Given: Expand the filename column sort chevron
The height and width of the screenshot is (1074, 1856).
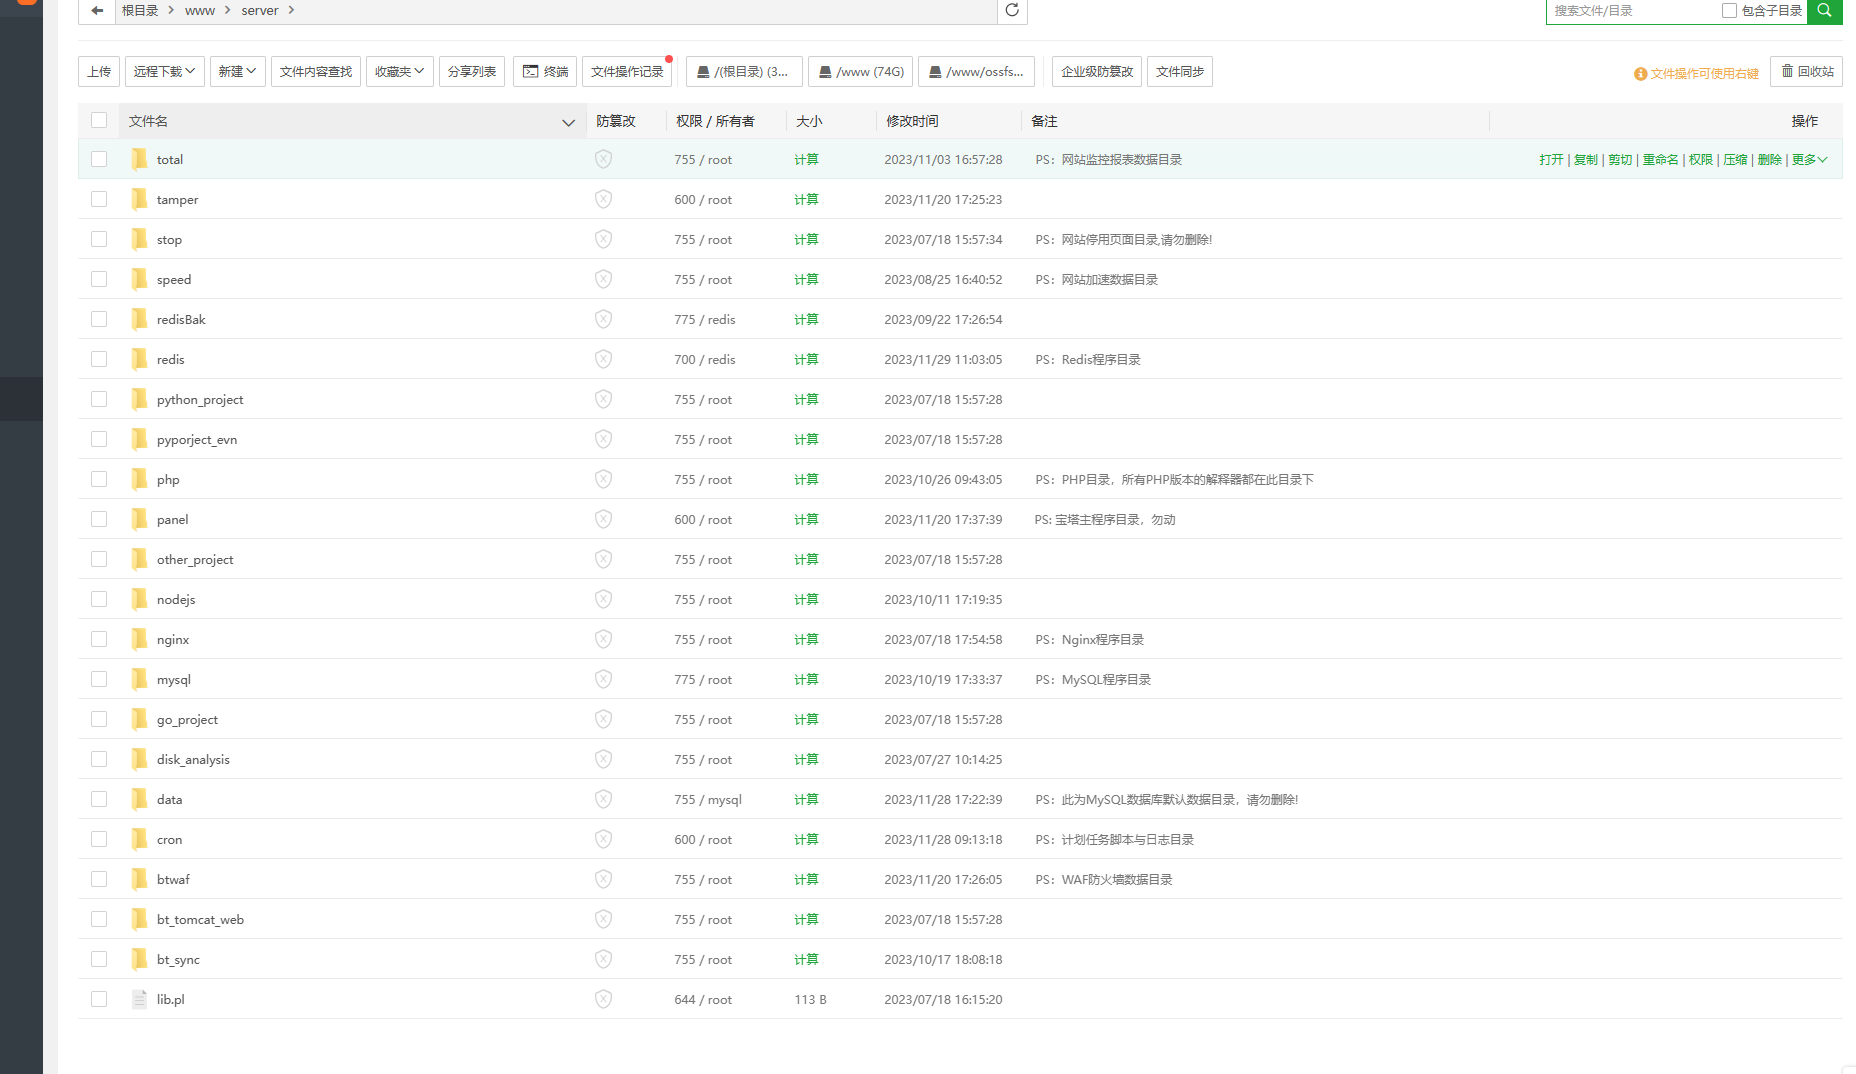Looking at the screenshot, I should click(568, 122).
